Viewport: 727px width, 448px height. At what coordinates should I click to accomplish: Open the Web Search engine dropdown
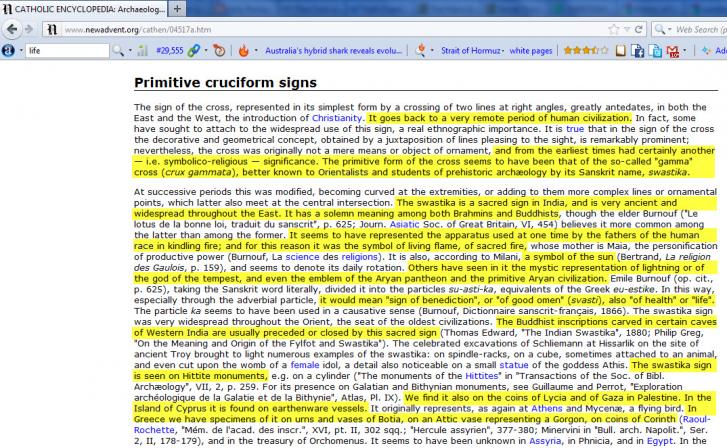coord(660,29)
